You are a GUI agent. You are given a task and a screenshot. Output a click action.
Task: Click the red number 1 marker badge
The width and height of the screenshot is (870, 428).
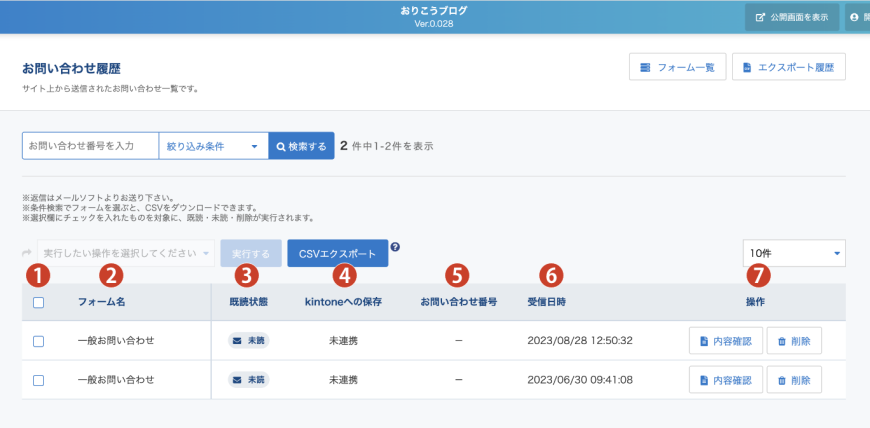point(37,273)
